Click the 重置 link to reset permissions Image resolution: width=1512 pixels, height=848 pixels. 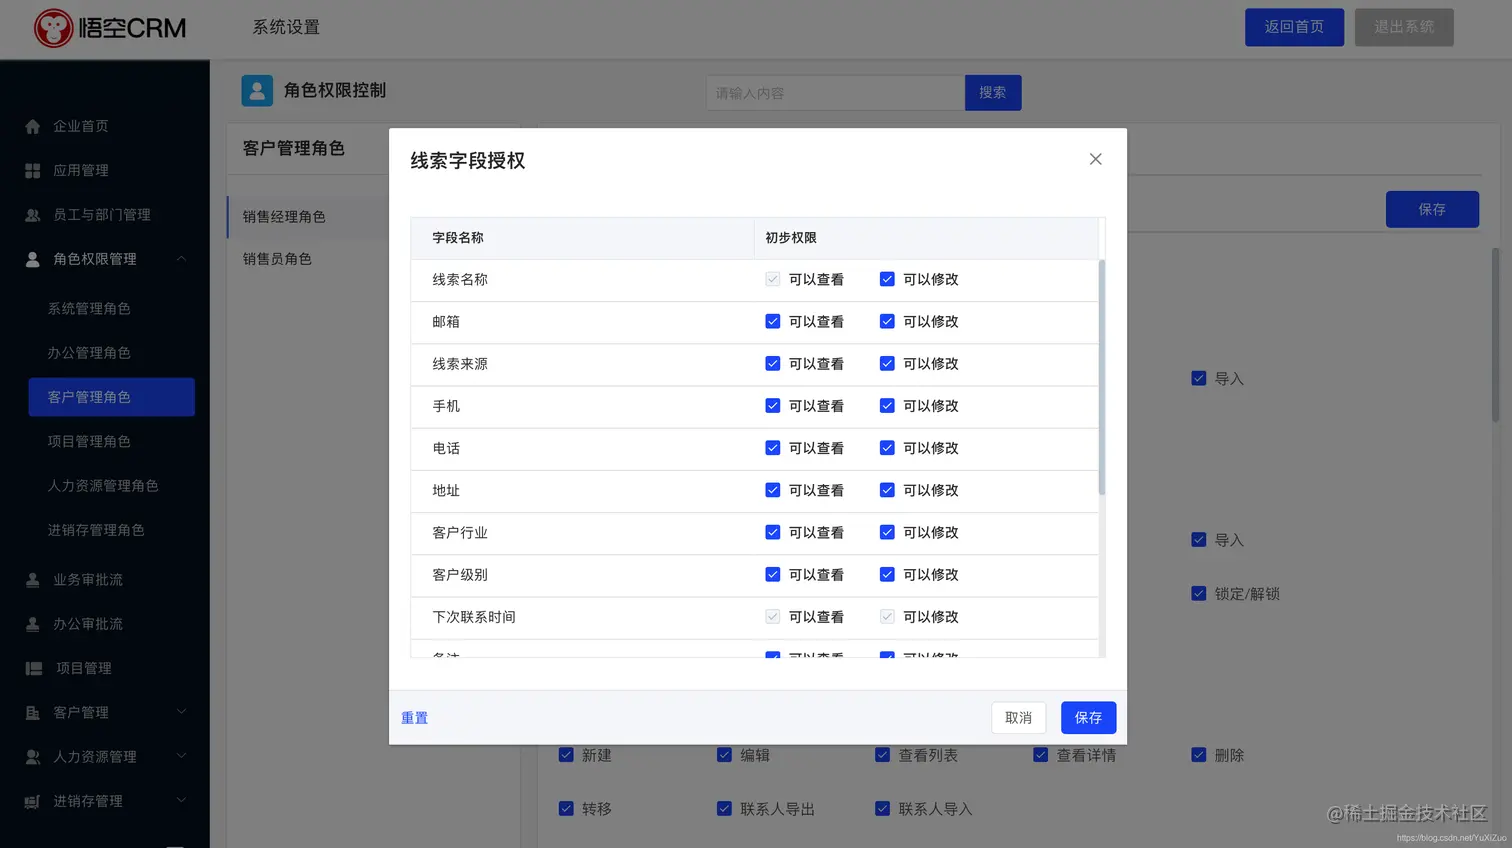414,717
